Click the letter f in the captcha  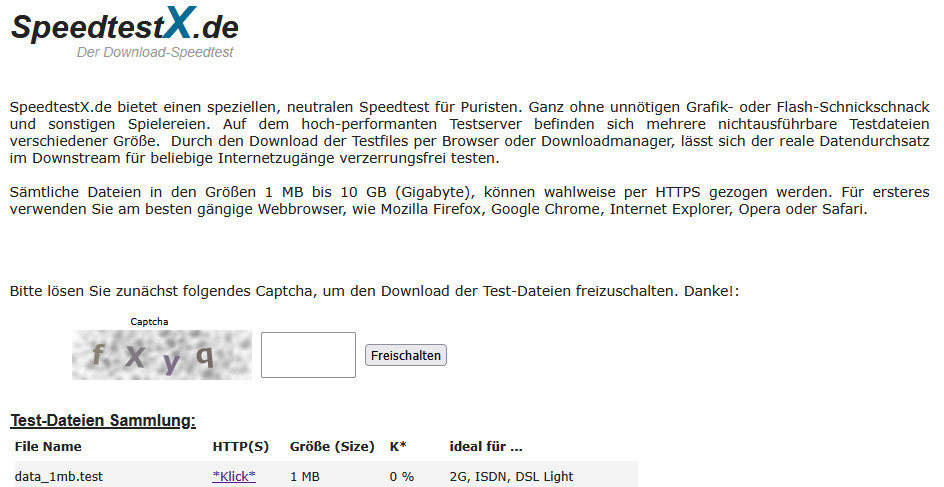click(x=97, y=355)
